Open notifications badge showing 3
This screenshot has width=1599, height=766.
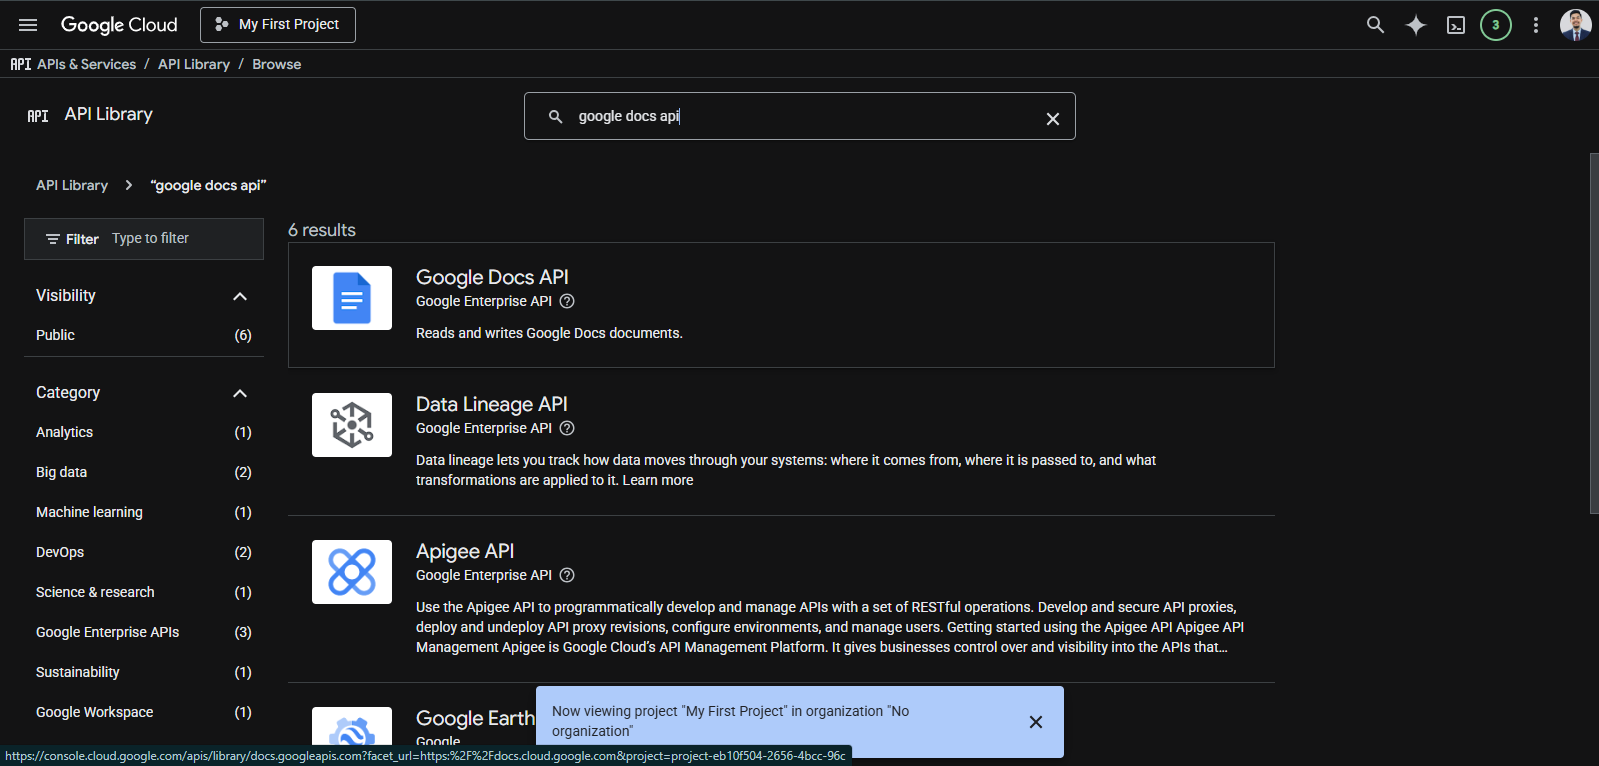1496,25
